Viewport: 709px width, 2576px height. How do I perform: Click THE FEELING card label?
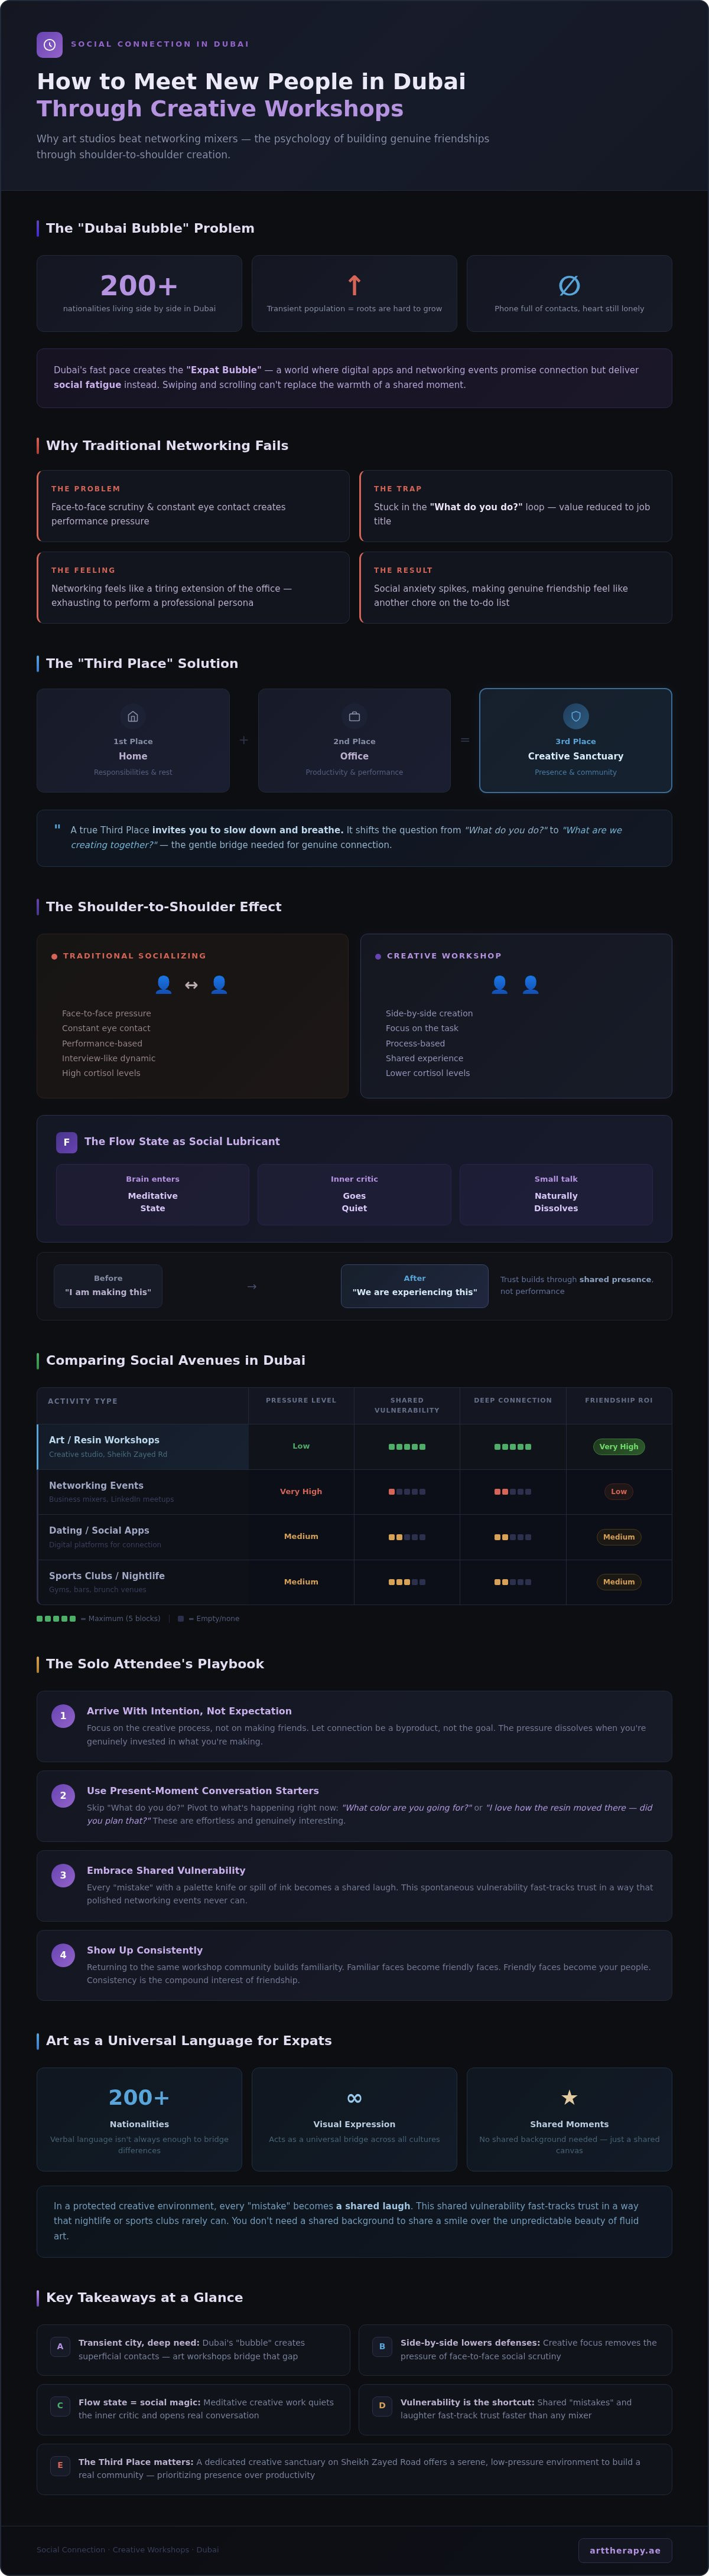click(x=83, y=570)
